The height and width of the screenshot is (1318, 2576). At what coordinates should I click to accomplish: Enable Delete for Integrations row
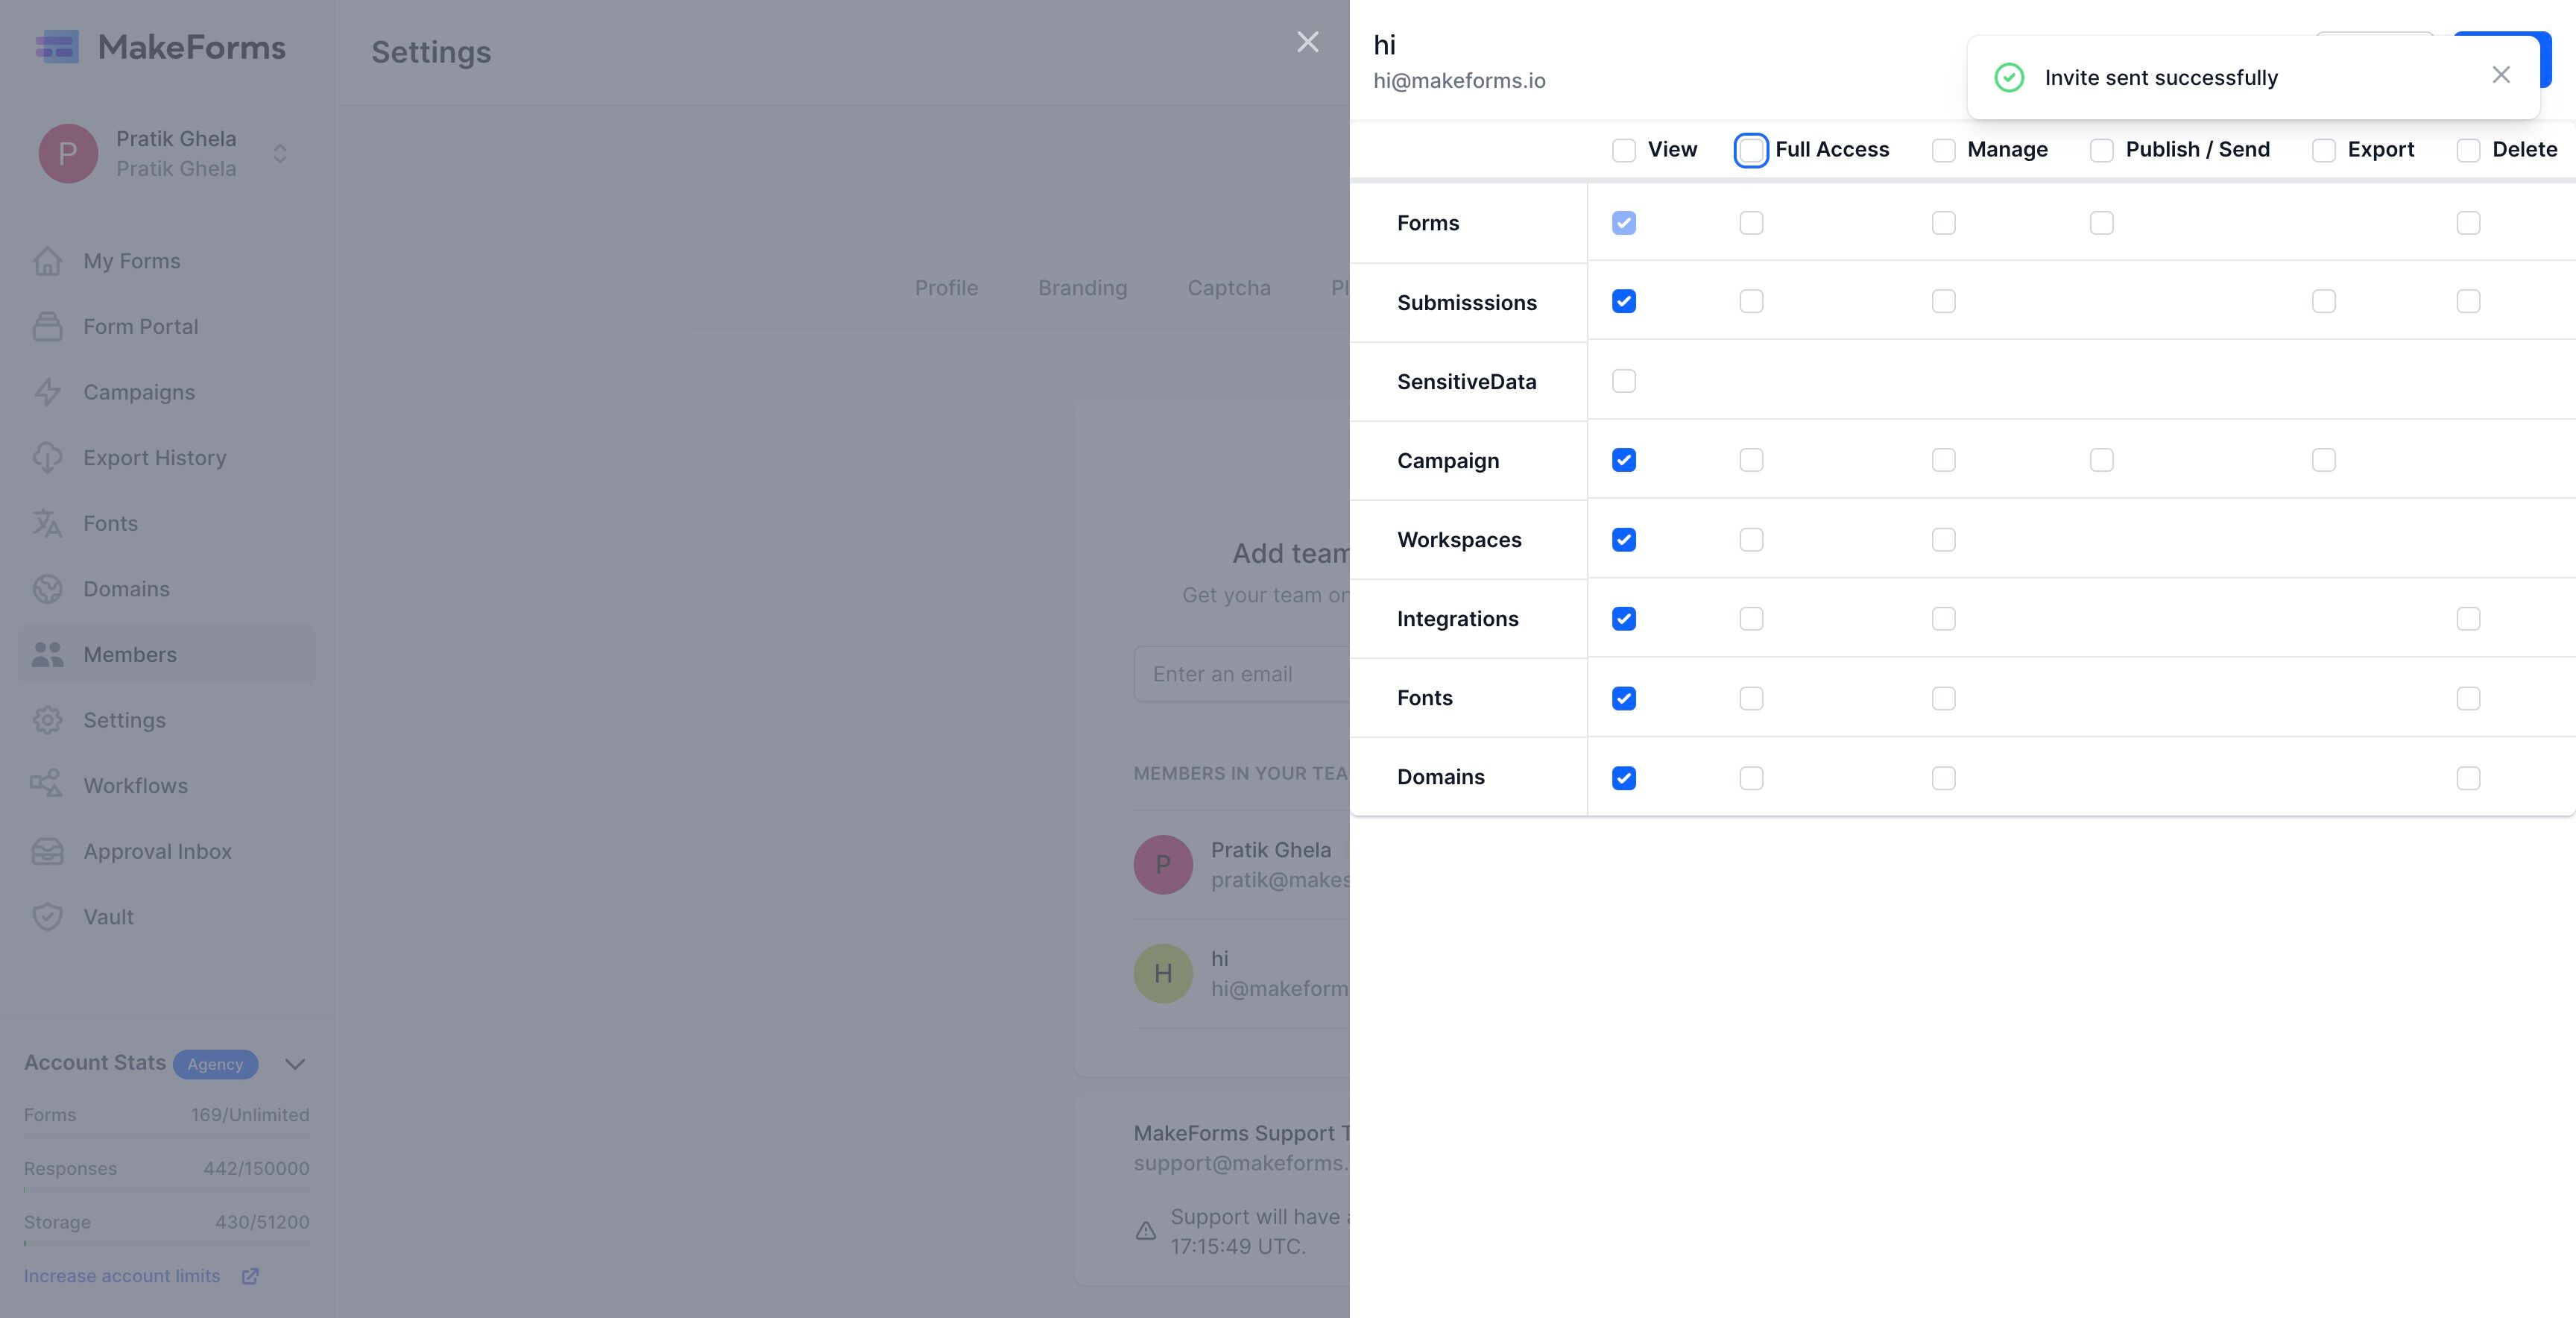point(2468,619)
